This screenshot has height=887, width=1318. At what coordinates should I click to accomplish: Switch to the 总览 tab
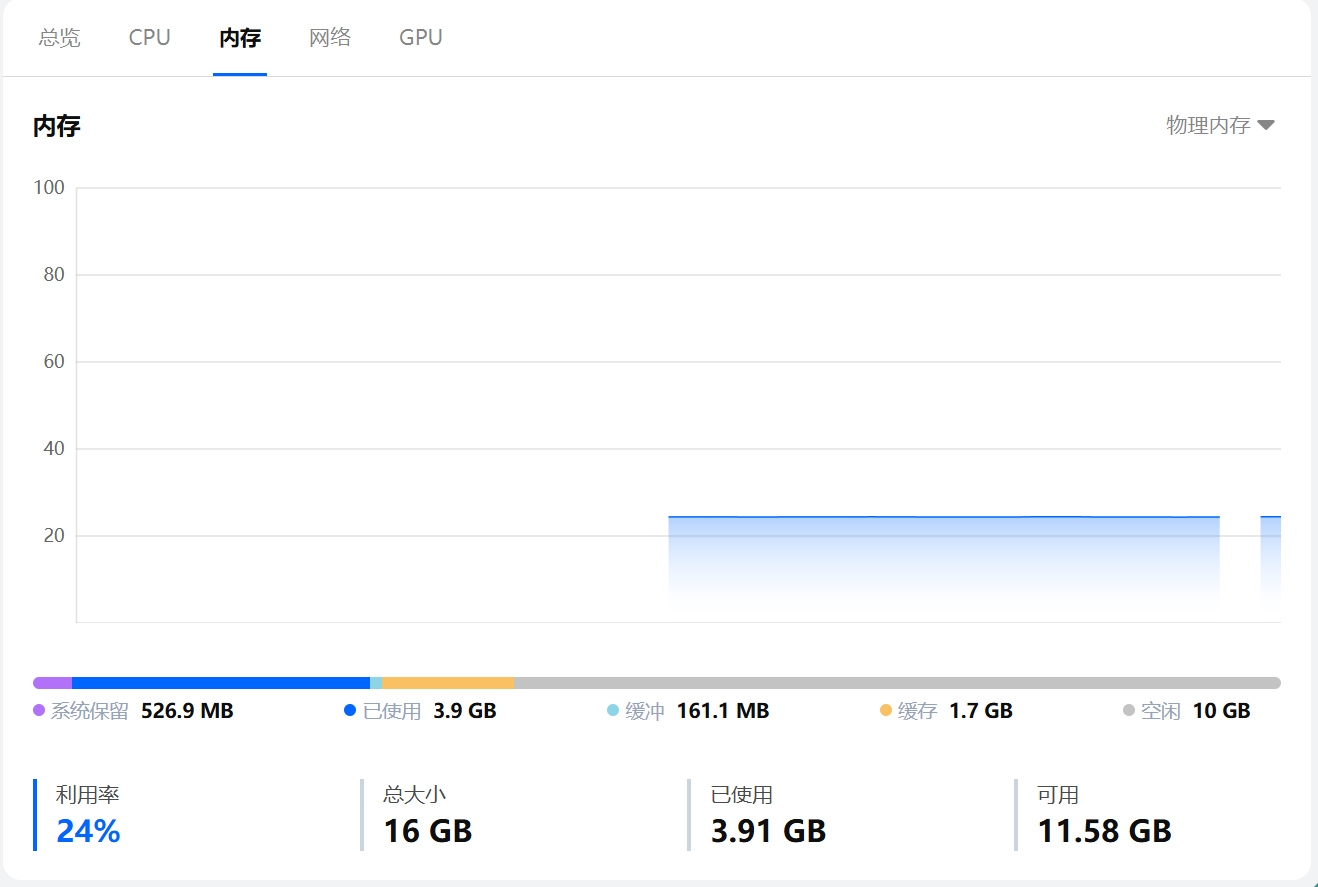pyautogui.click(x=59, y=38)
